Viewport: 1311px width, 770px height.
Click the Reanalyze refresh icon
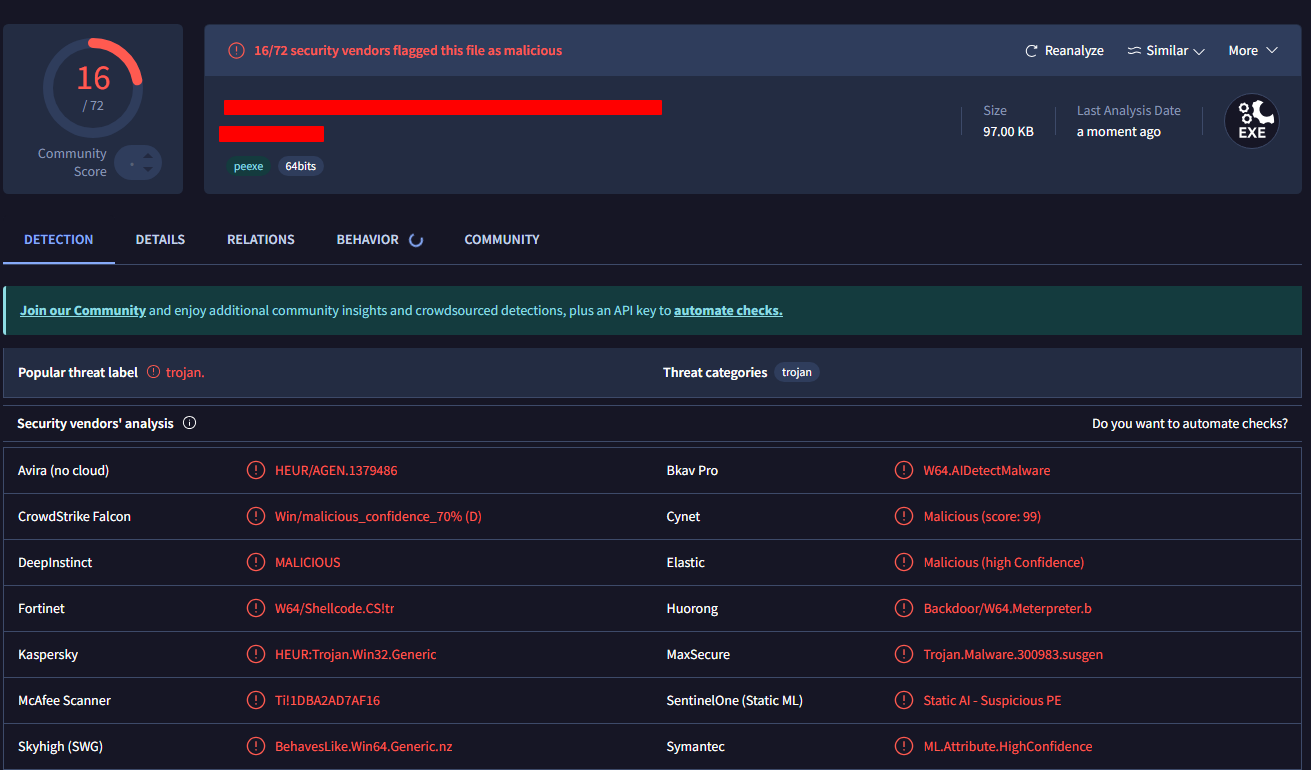coord(1031,51)
